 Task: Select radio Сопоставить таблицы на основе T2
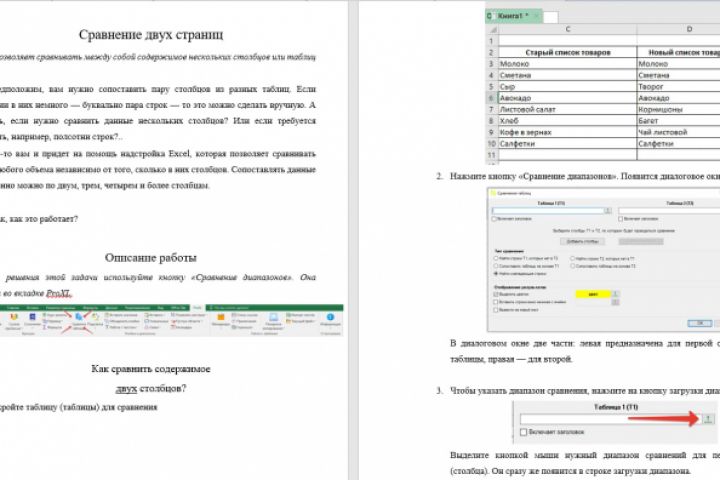point(573,266)
